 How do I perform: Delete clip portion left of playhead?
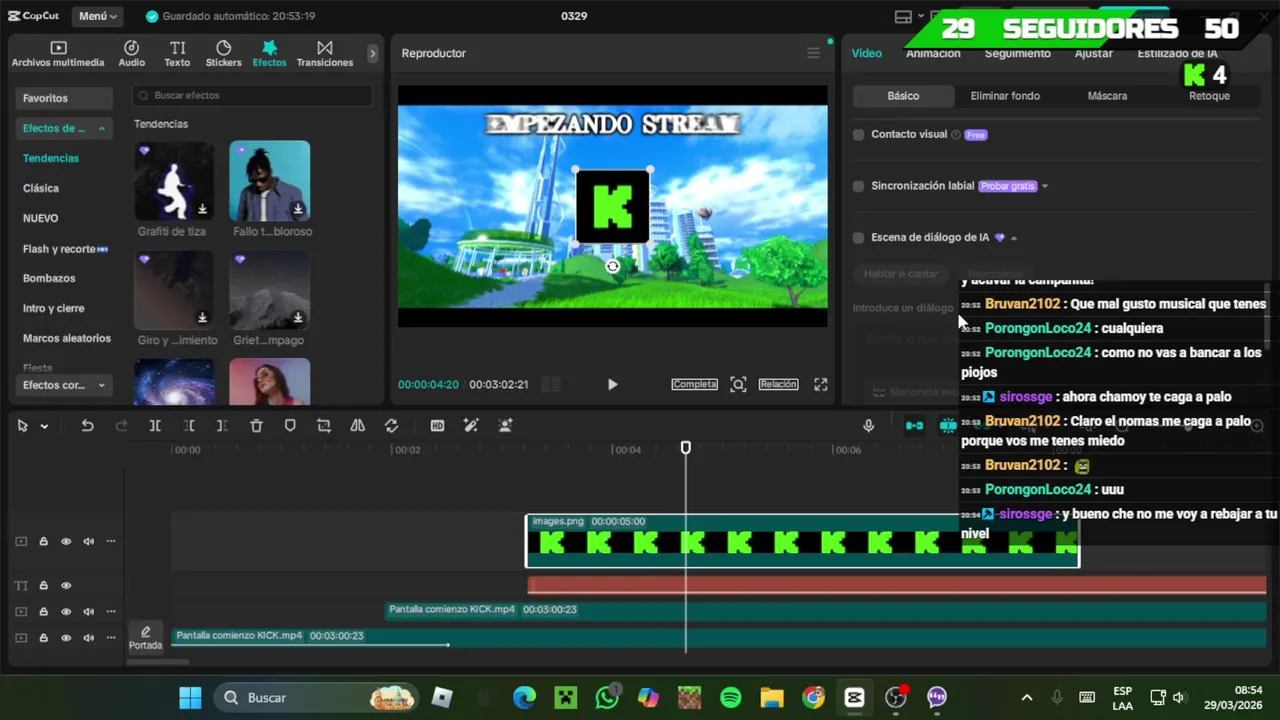[x=189, y=425]
